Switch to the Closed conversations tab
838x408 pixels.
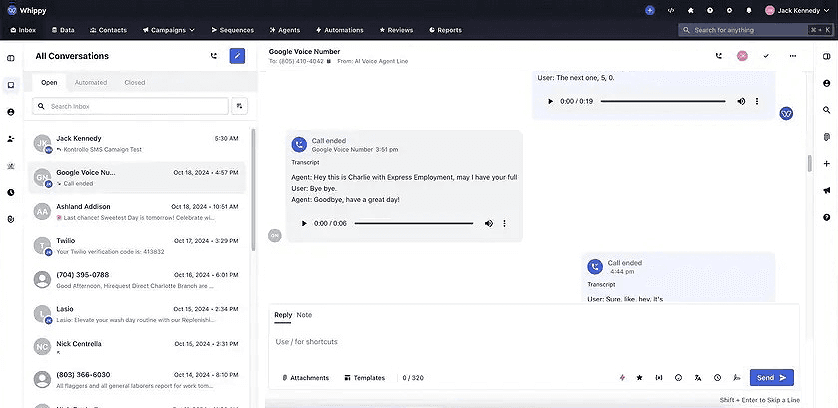point(135,82)
